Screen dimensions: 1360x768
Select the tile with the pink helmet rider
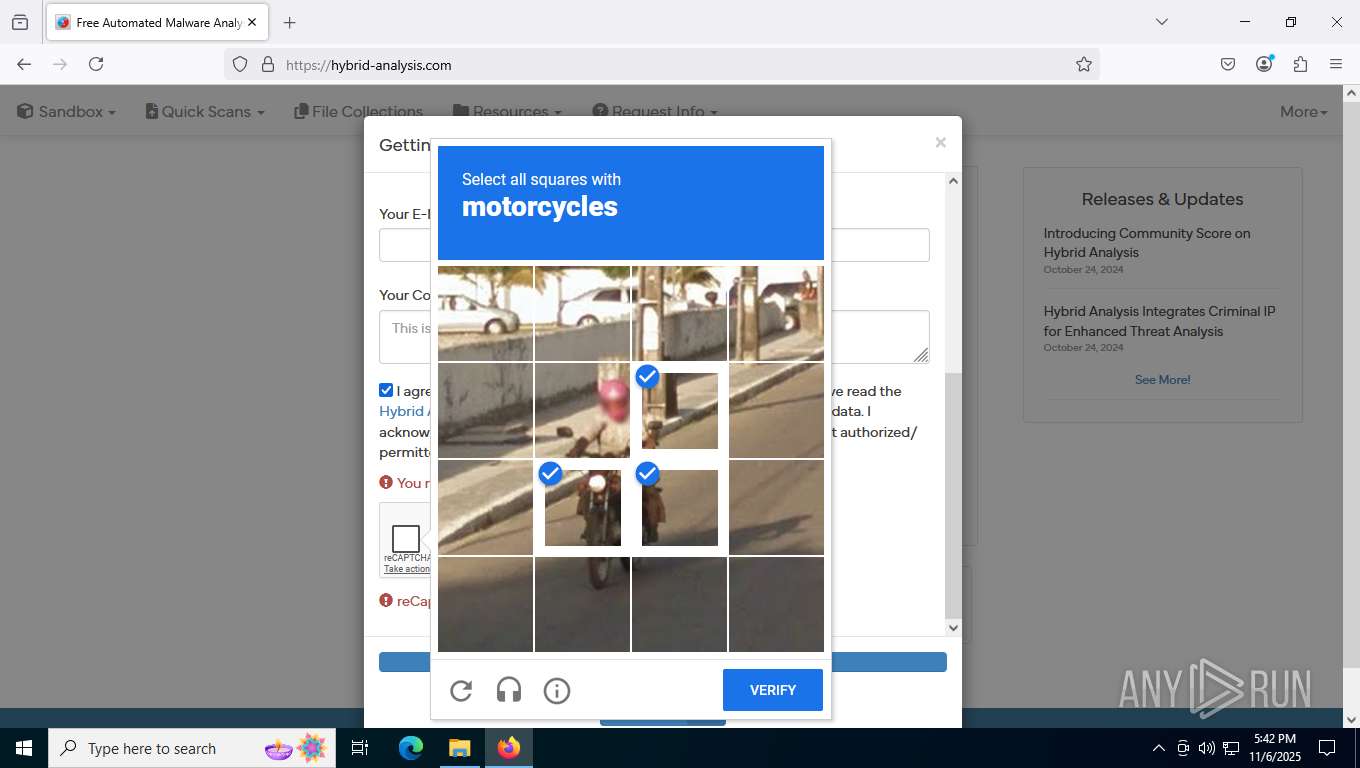[583, 411]
